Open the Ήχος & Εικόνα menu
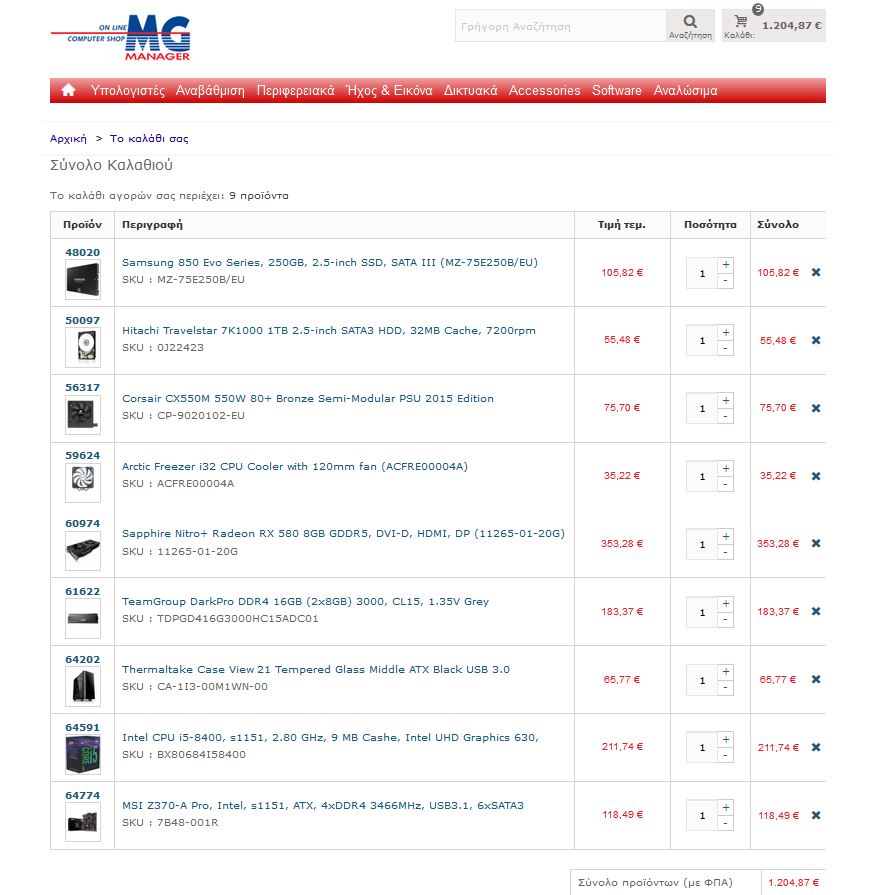This screenshot has height=895, width=871. [x=389, y=91]
